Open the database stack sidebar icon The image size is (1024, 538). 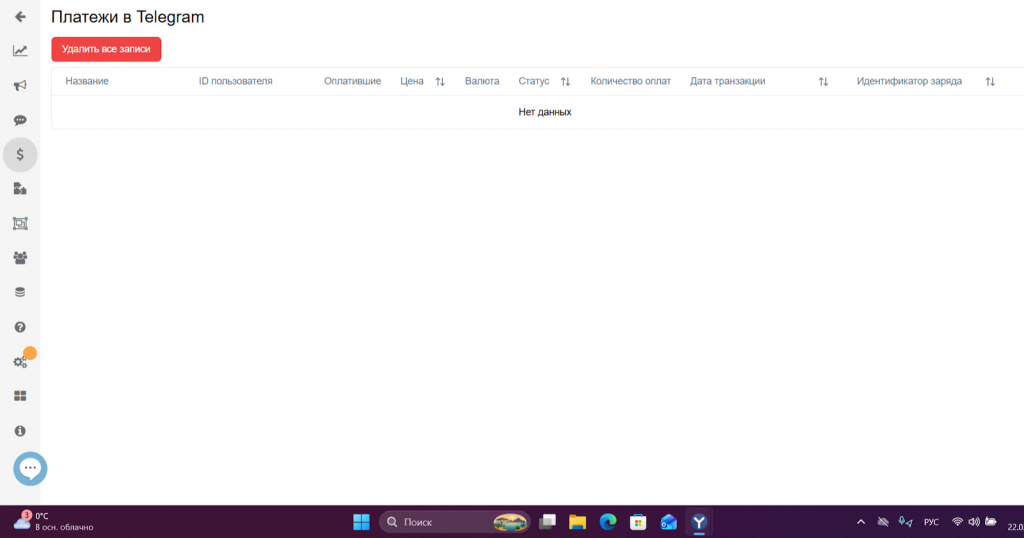(x=20, y=292)
